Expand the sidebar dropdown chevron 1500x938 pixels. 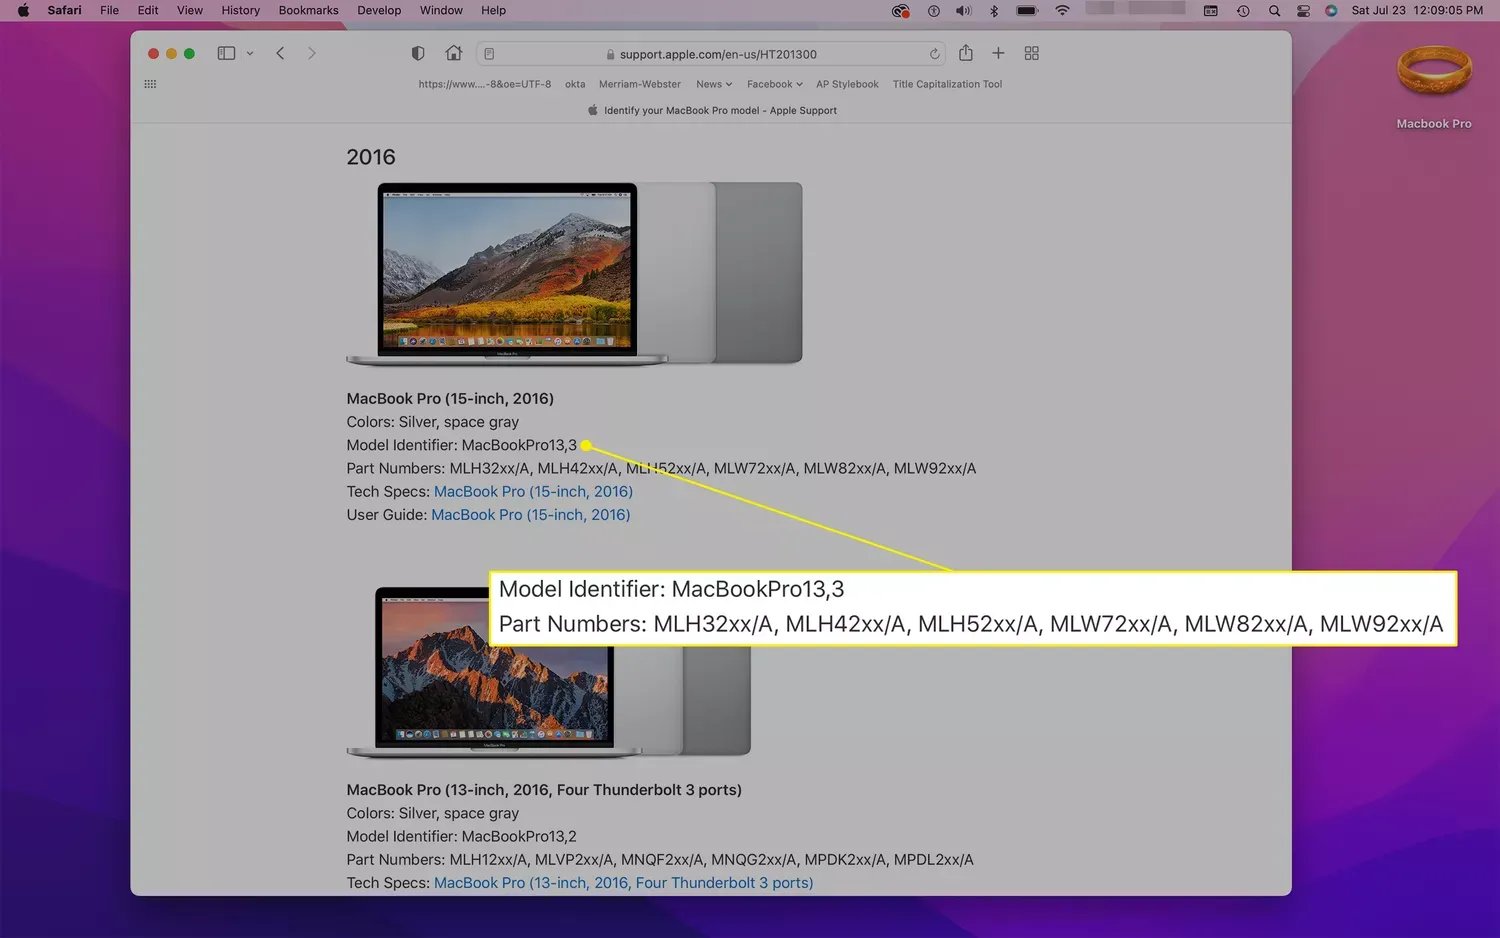(x=250, y=54)
